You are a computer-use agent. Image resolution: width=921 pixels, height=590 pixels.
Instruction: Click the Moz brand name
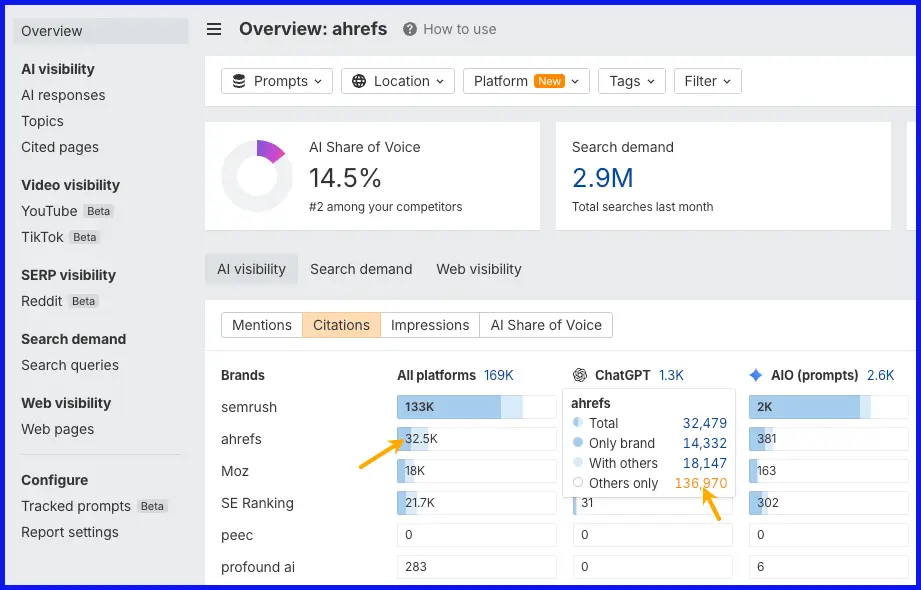point(235,471)
